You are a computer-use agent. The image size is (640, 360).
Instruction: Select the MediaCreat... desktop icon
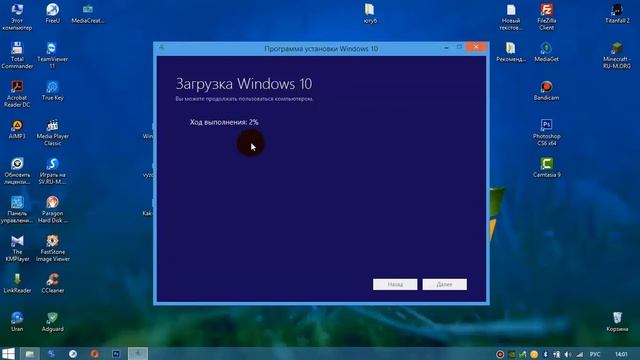click(x=88, y=13)
